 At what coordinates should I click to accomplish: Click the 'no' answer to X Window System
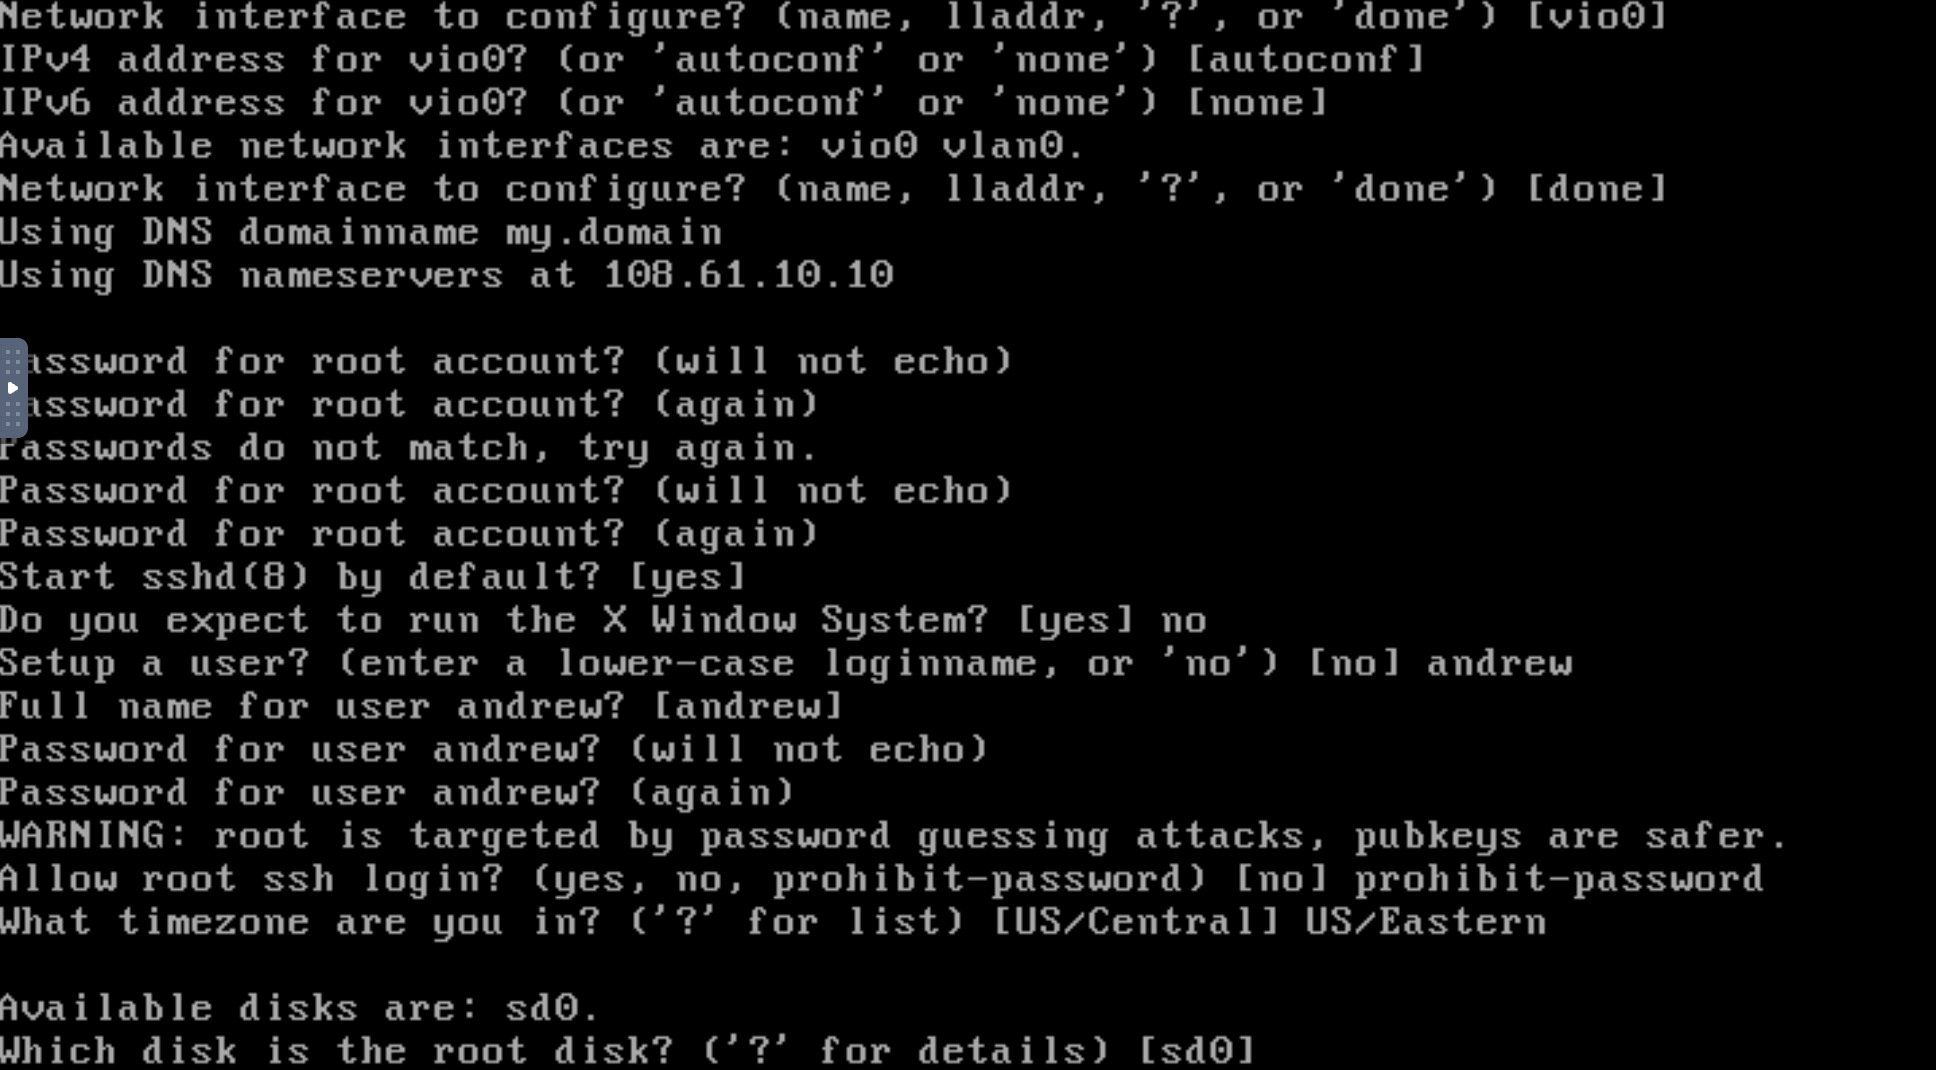pos(1184,621)
